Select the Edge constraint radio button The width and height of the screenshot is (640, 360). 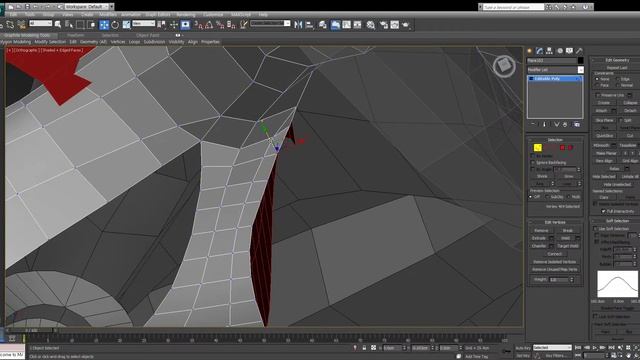point(618,79)
